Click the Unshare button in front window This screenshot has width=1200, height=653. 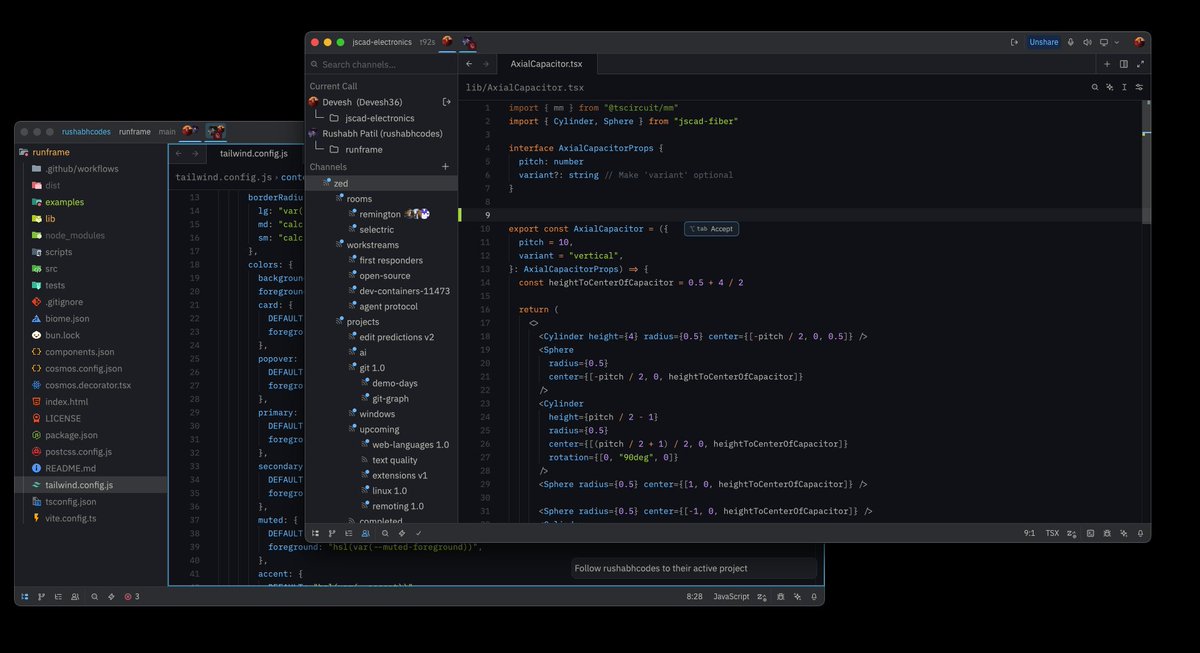click(x=1044, y=42)
